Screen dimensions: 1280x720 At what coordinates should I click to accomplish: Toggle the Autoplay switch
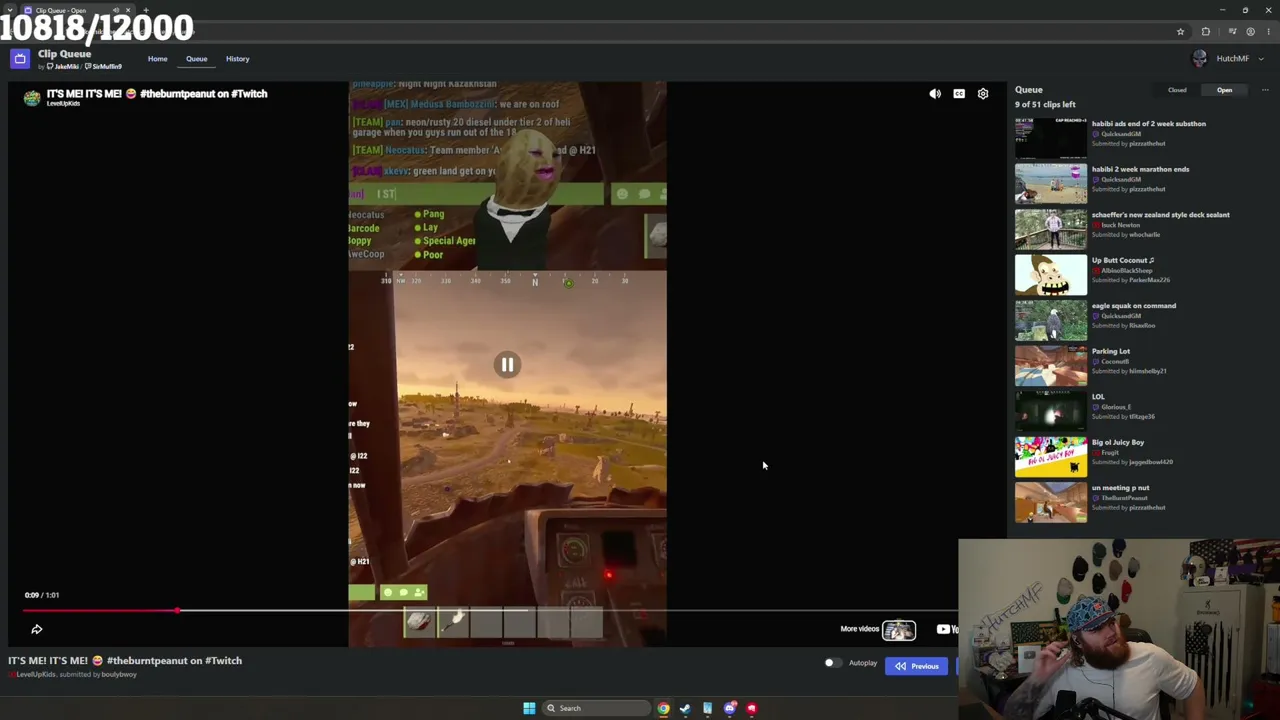832,663
